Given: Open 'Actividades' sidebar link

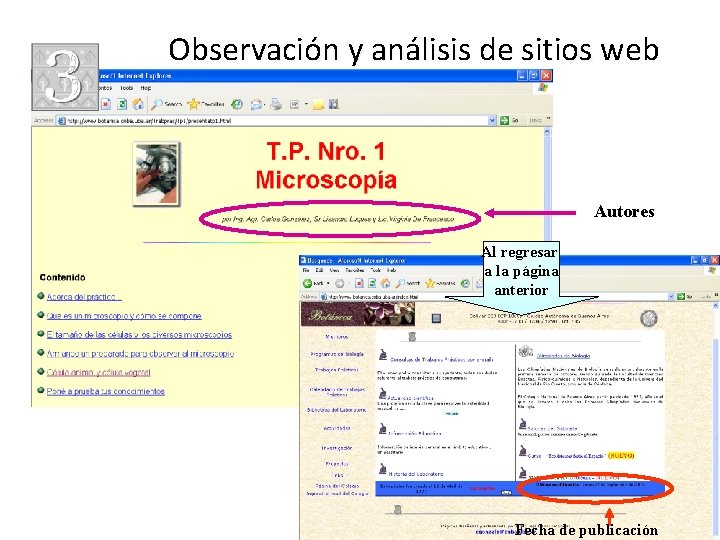Looking at the screenshot, I should tap(337, 428).
